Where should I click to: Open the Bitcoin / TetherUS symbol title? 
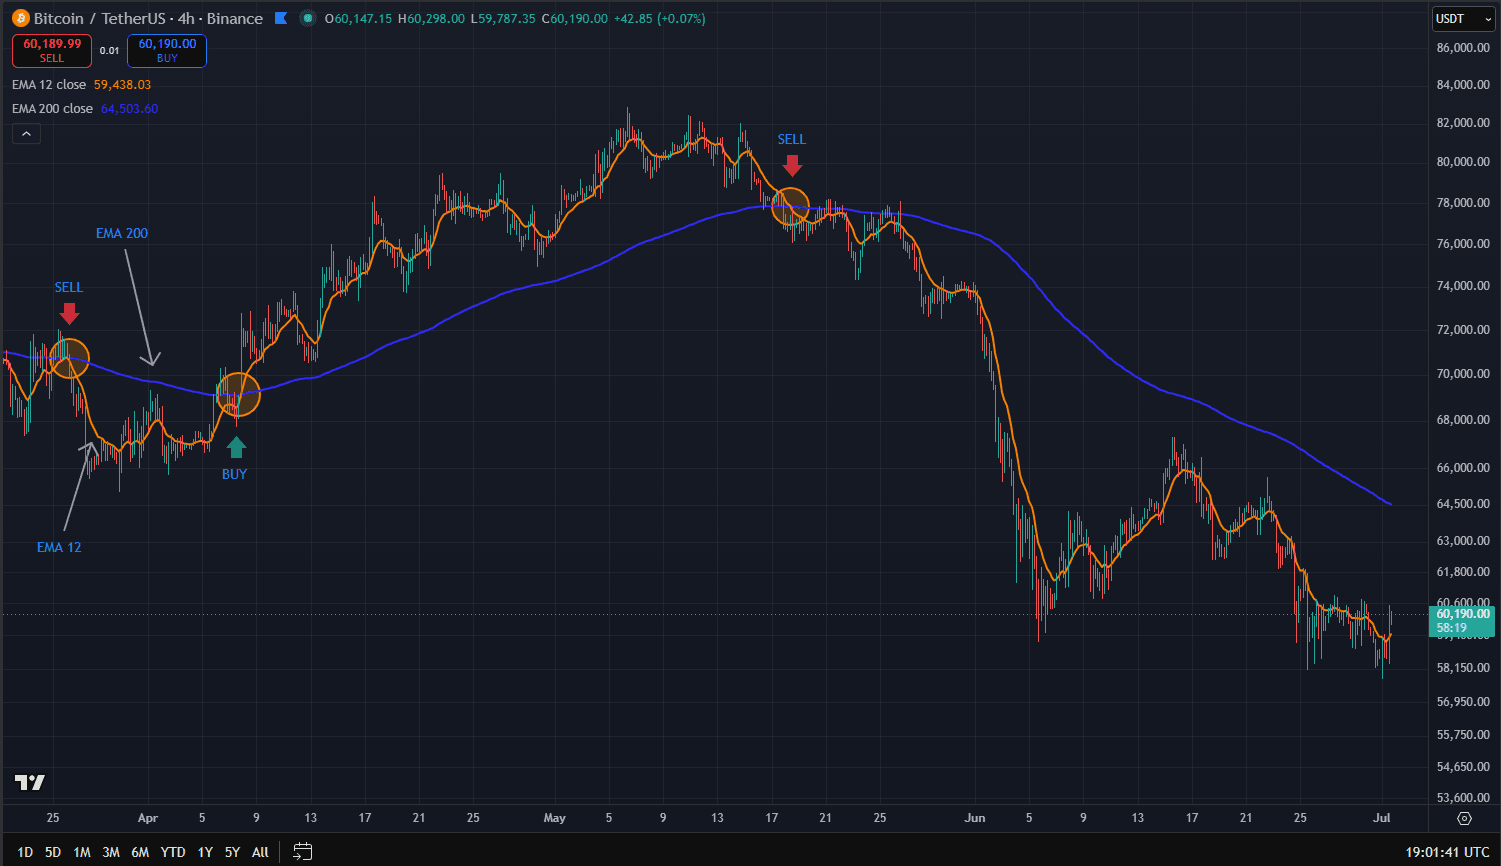pos(148,18)
